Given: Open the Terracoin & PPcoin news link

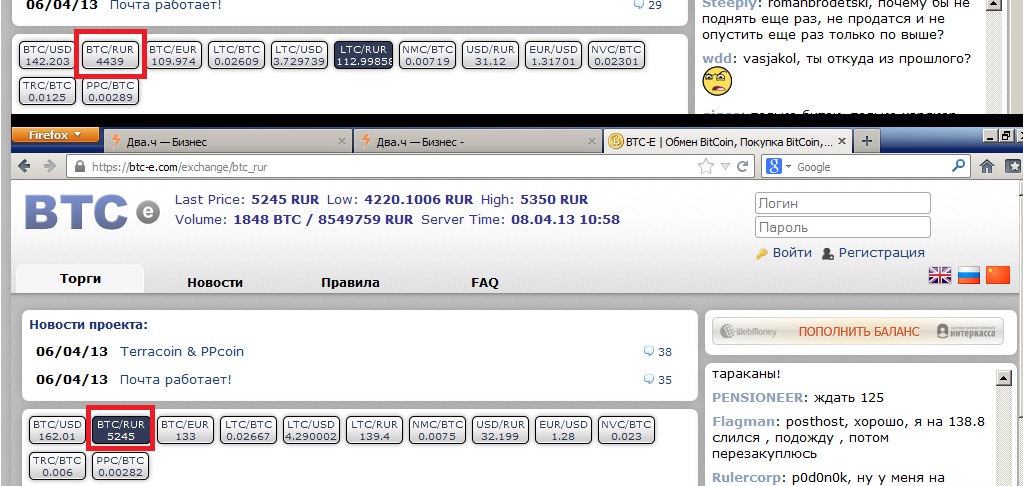Looking at the screenshot, I should click(x=182, y=351).
